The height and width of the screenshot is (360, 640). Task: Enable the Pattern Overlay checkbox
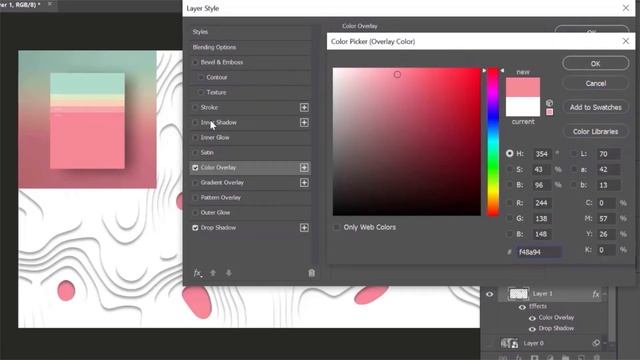(x=195, y=198)
